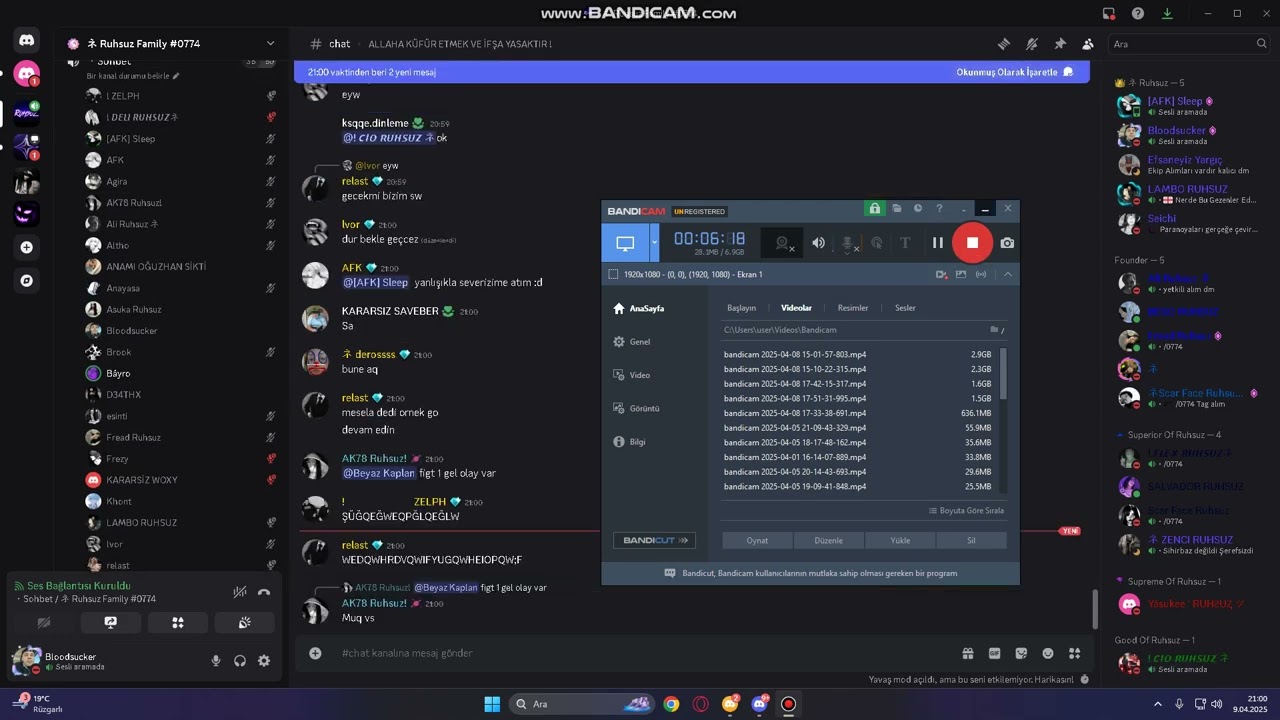Viewport: 1280px width, 720px height.
Task: Toggle channel notification bell in Discord header
Action: point(1032,44)
